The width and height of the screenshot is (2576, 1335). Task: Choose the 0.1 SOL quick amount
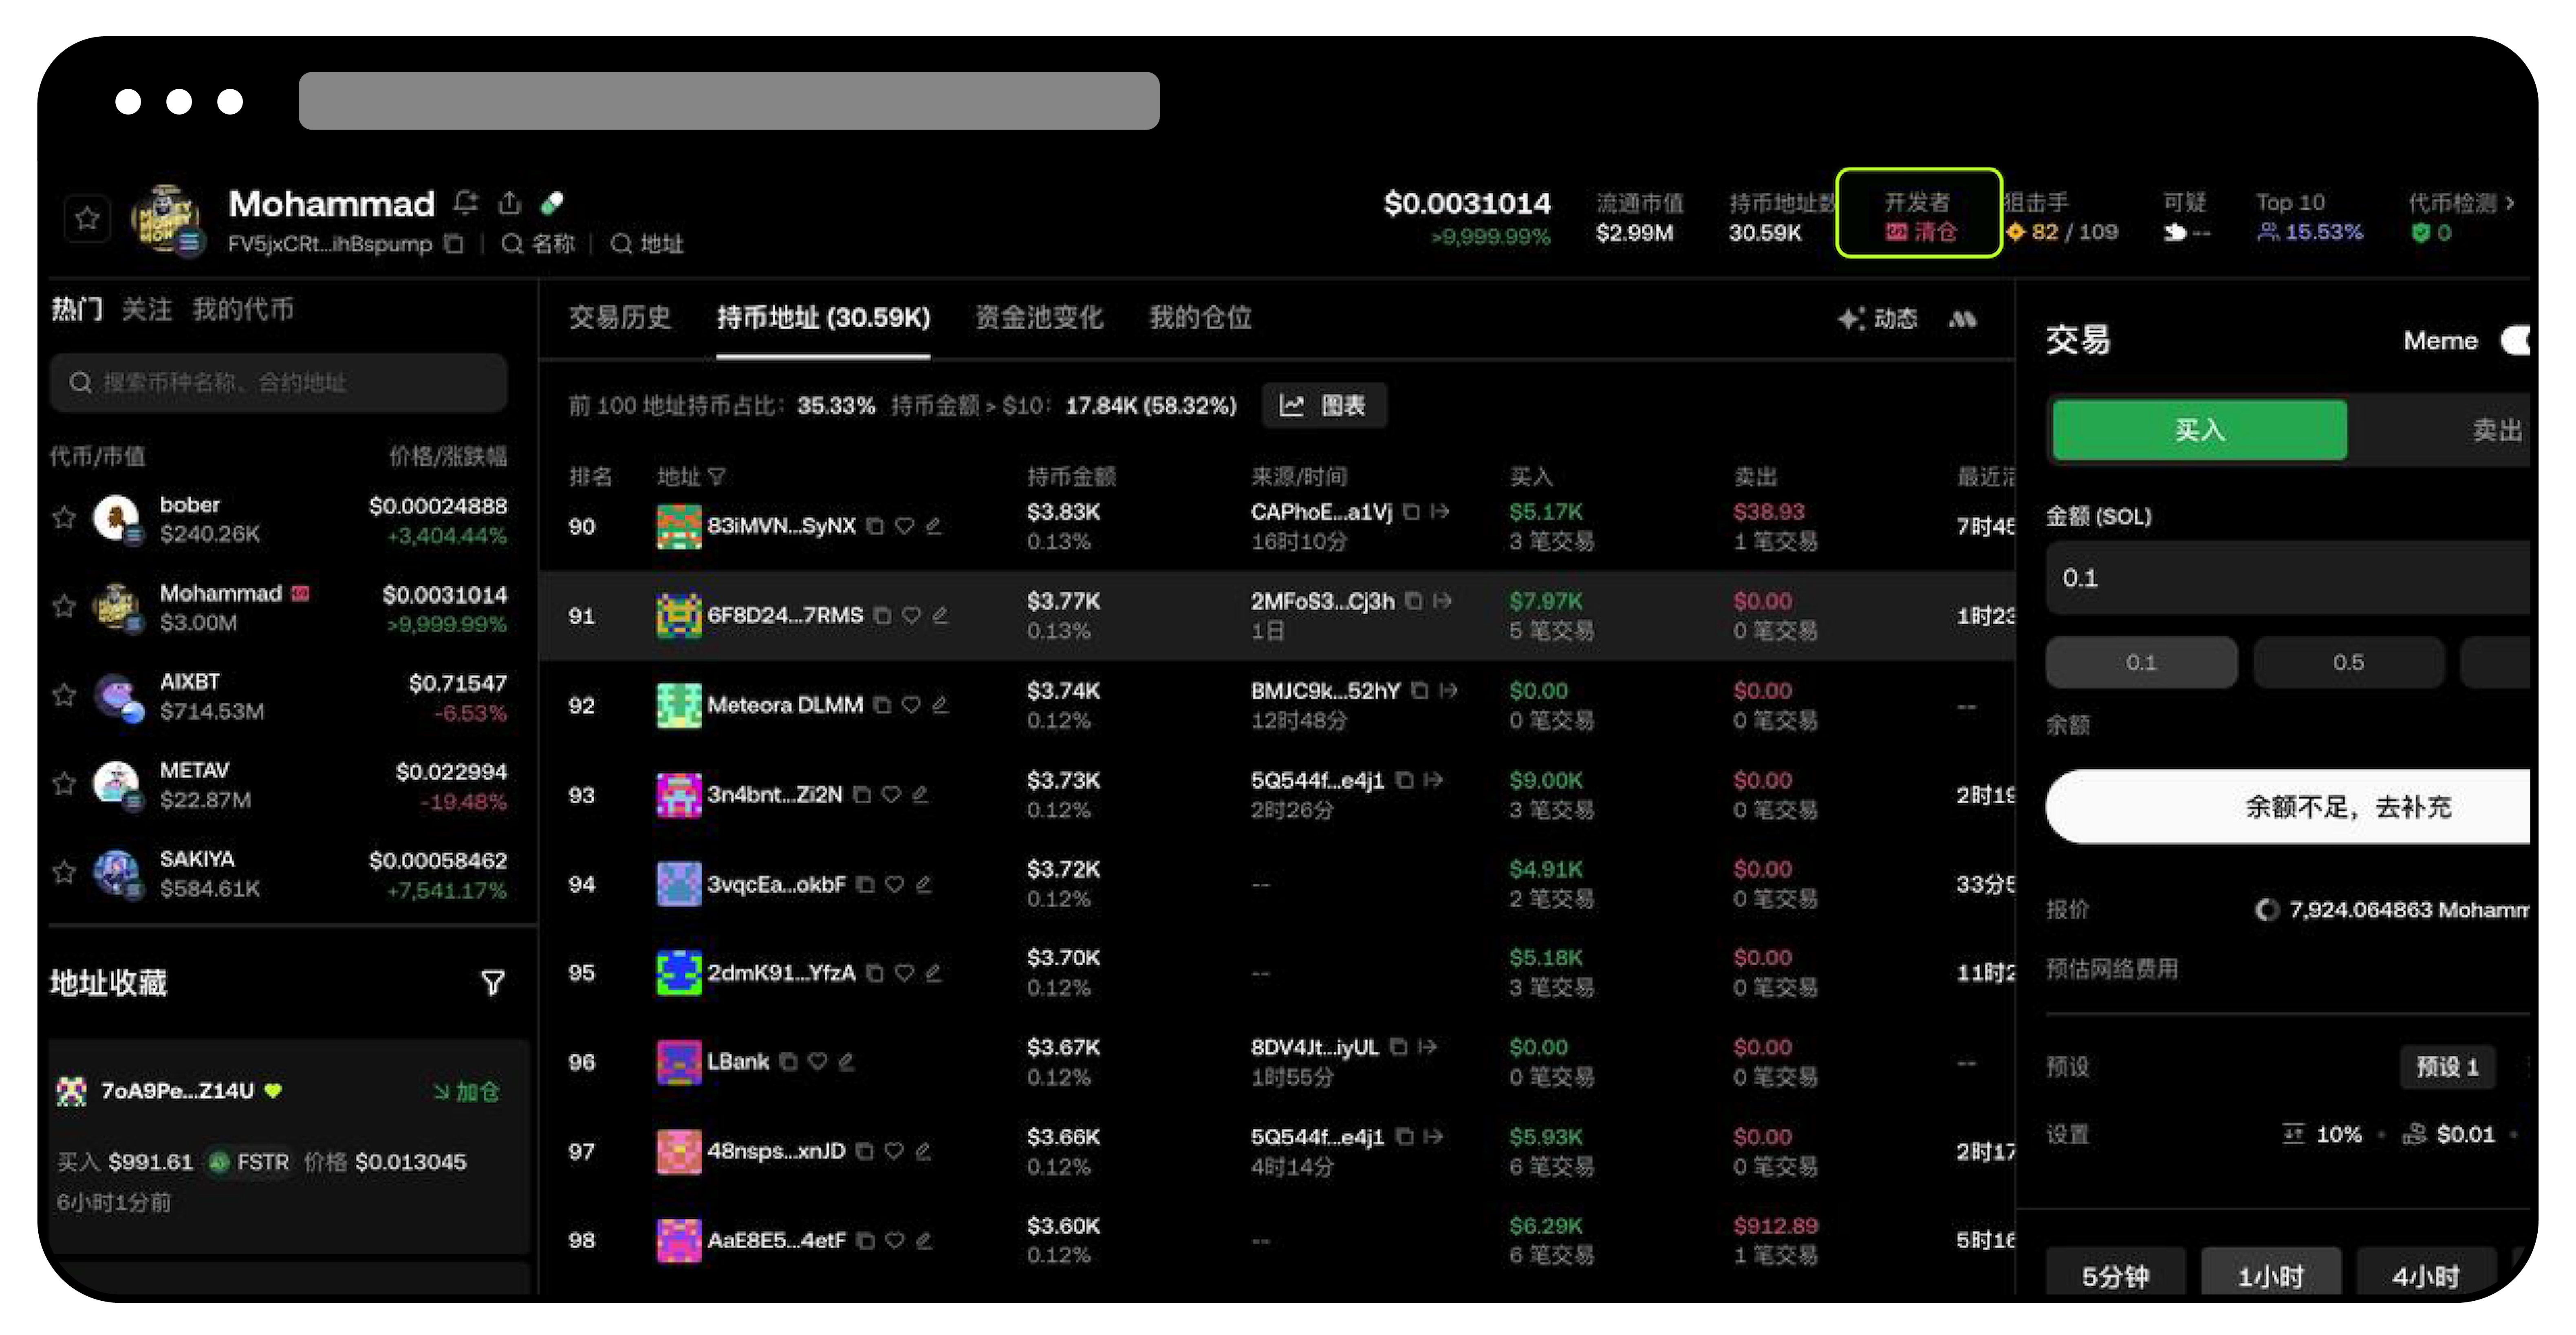(2141, 662)
